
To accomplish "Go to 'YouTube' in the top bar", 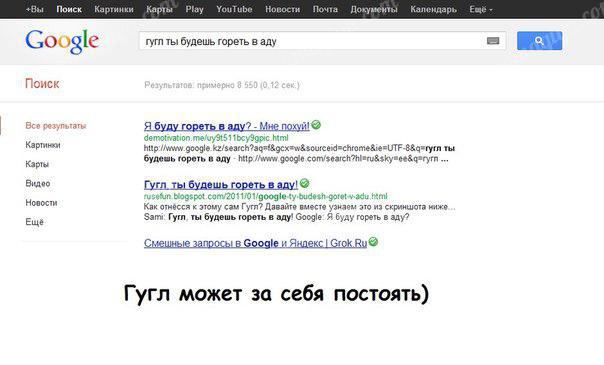I will coord(234,9).
